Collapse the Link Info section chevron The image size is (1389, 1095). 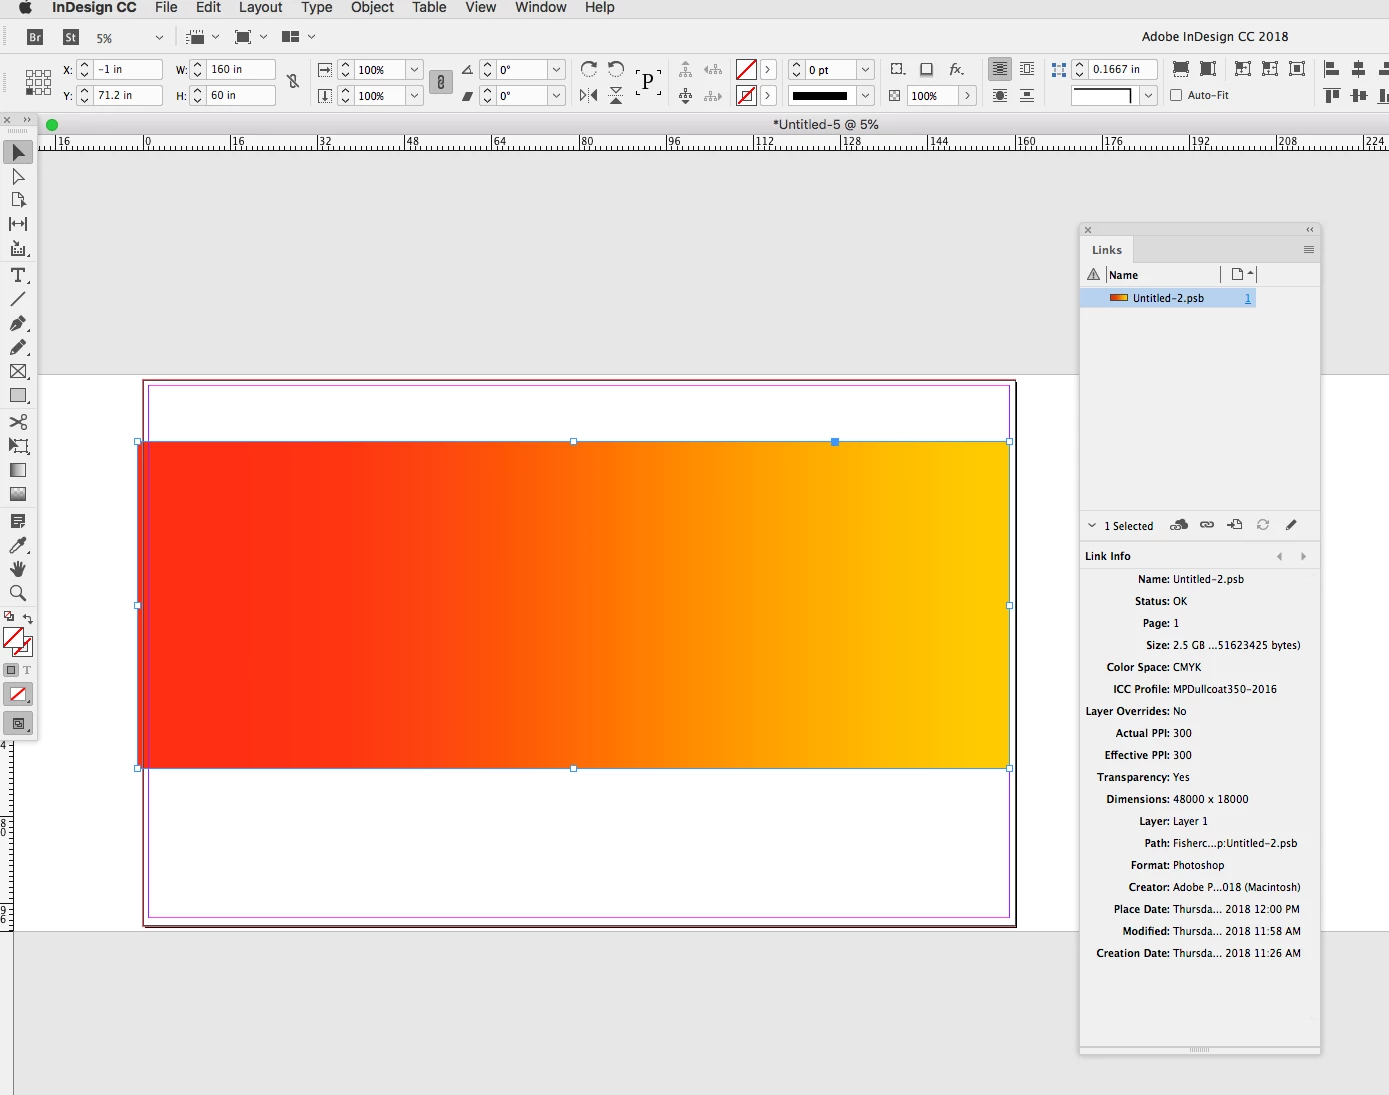(1092, 525)
